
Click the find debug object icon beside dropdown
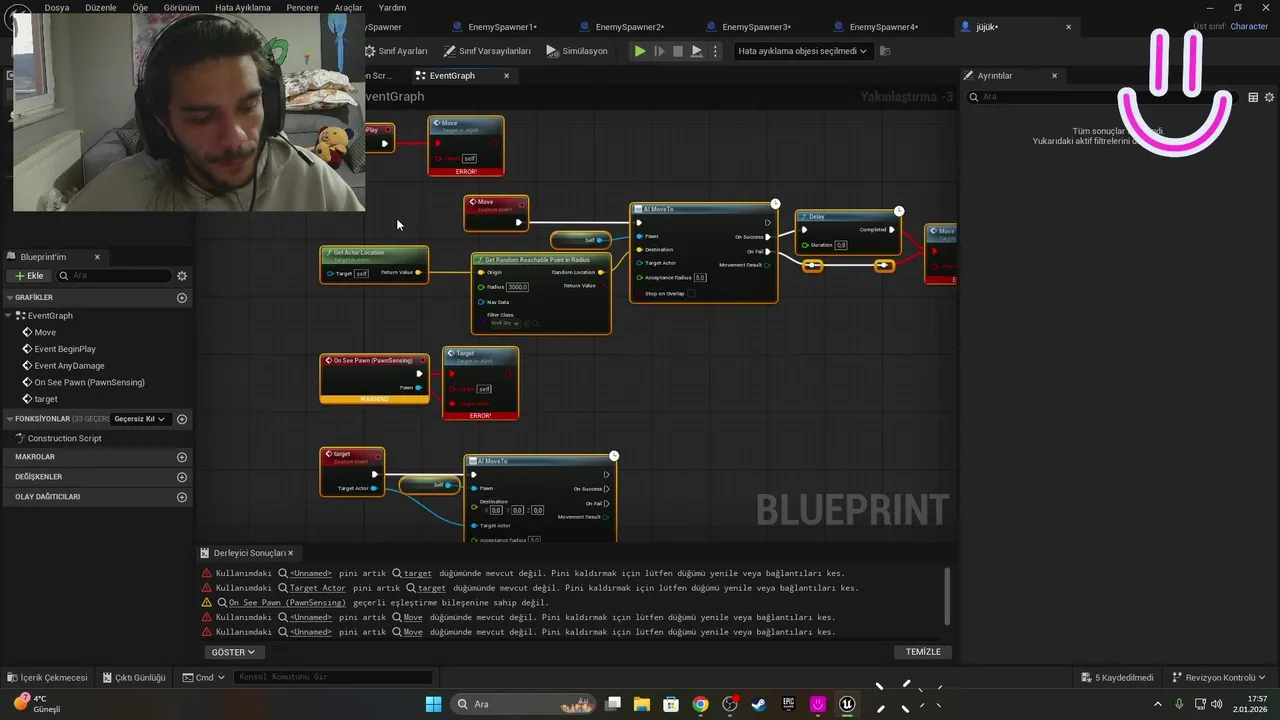[x=885, y=51]
